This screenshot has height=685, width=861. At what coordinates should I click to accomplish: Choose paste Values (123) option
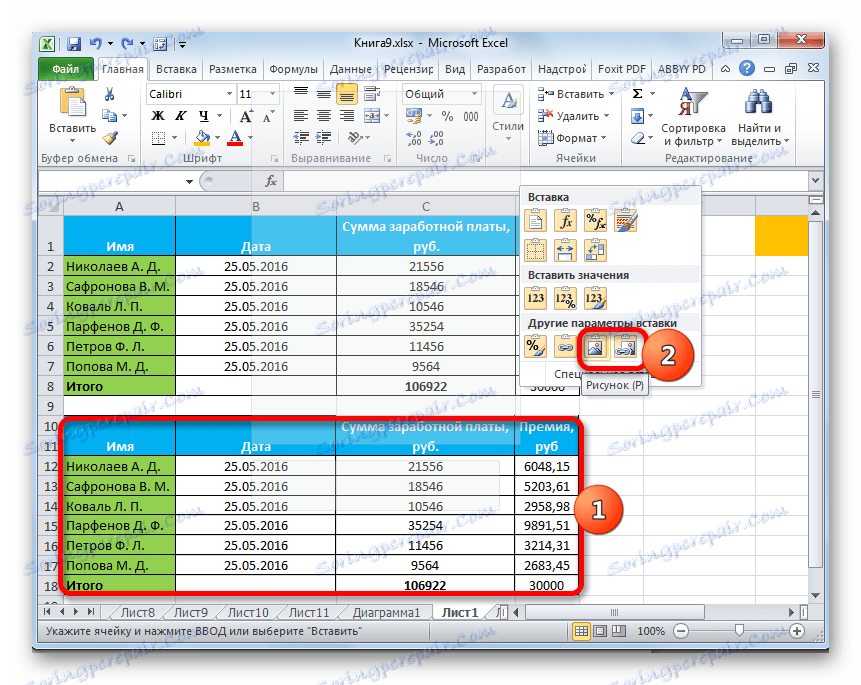pyautogui.click(x=536, y=296)
